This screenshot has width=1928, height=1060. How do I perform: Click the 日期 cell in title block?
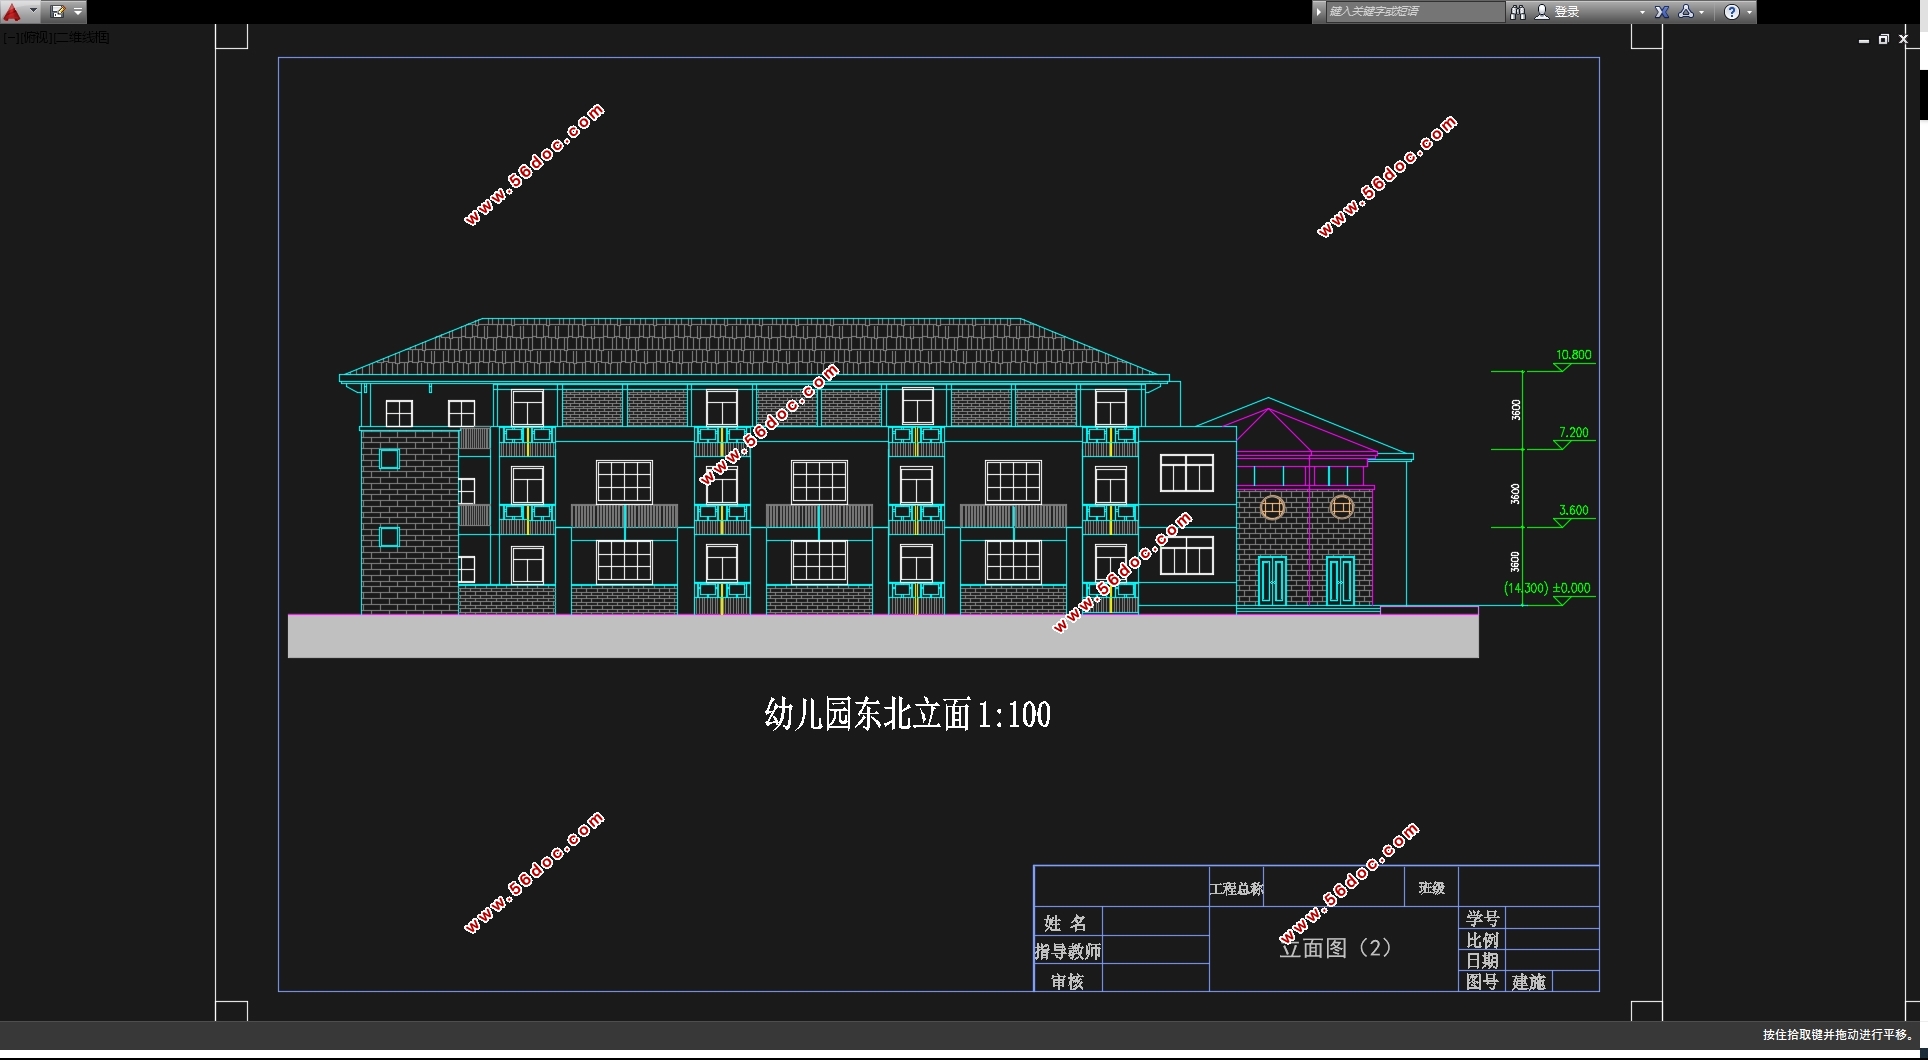[x=1482, y=961]
